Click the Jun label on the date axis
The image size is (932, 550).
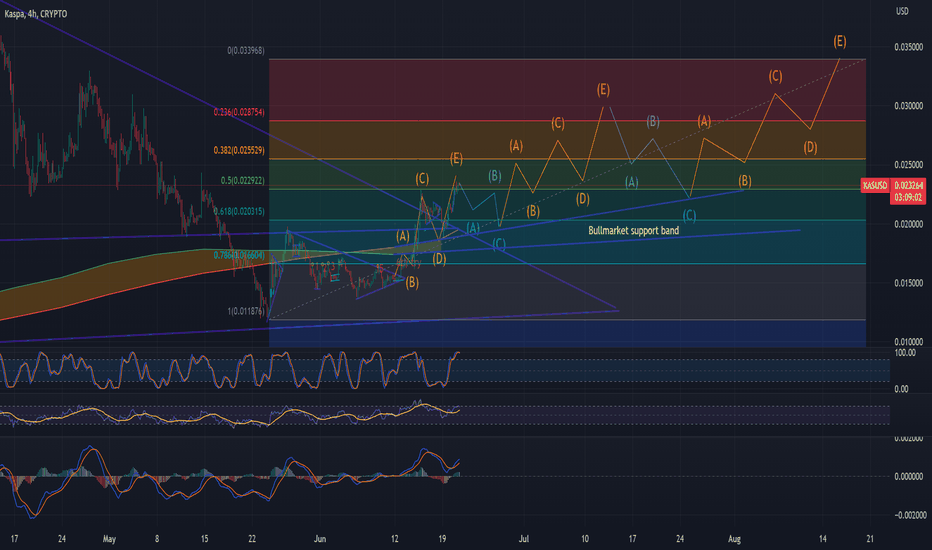320,539
